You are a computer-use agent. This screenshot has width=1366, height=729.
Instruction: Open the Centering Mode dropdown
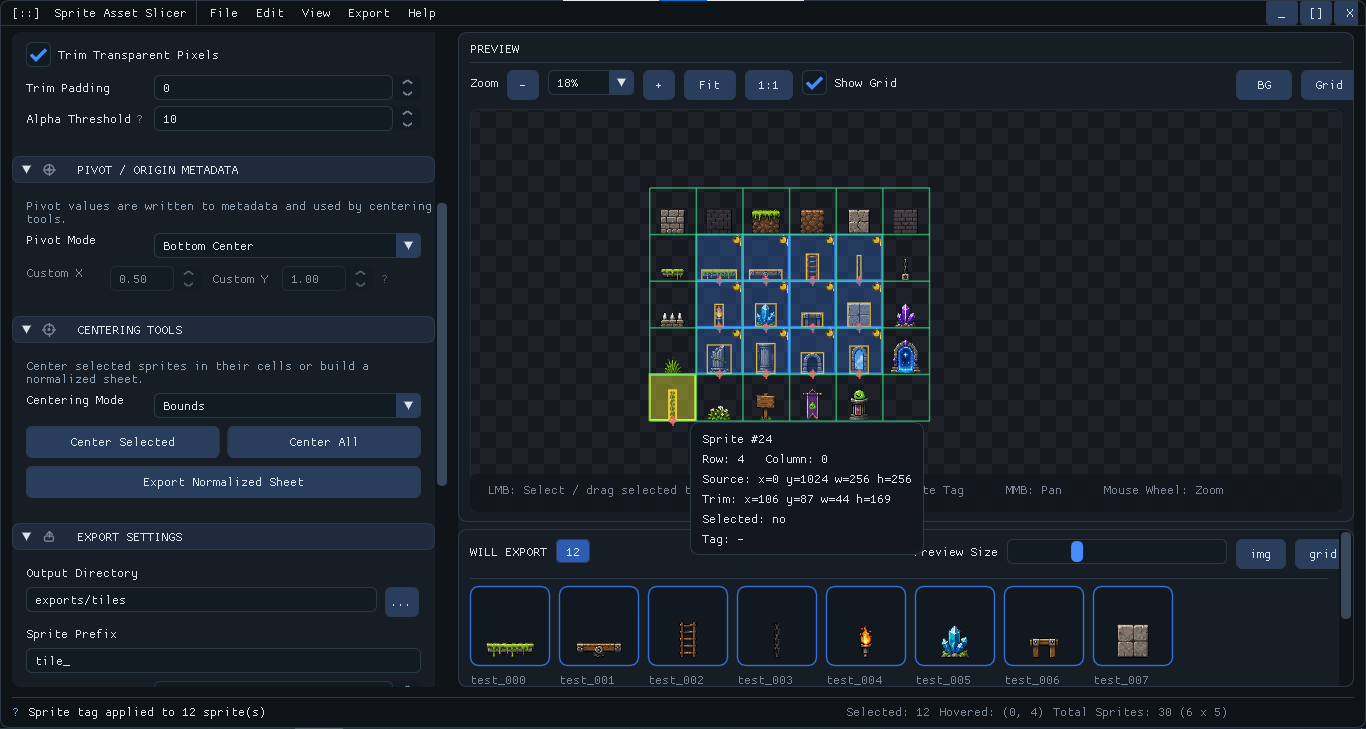click(288, 406)
